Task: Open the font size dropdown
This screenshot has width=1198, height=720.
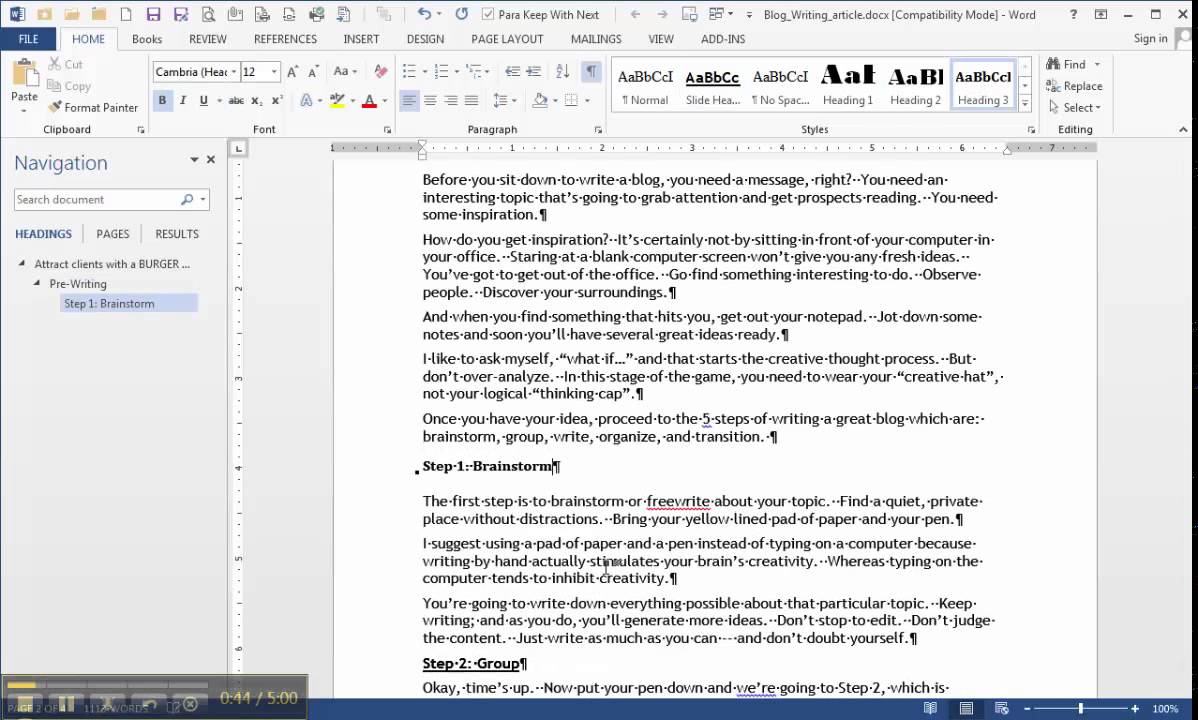Action: (x=274, y=72)
